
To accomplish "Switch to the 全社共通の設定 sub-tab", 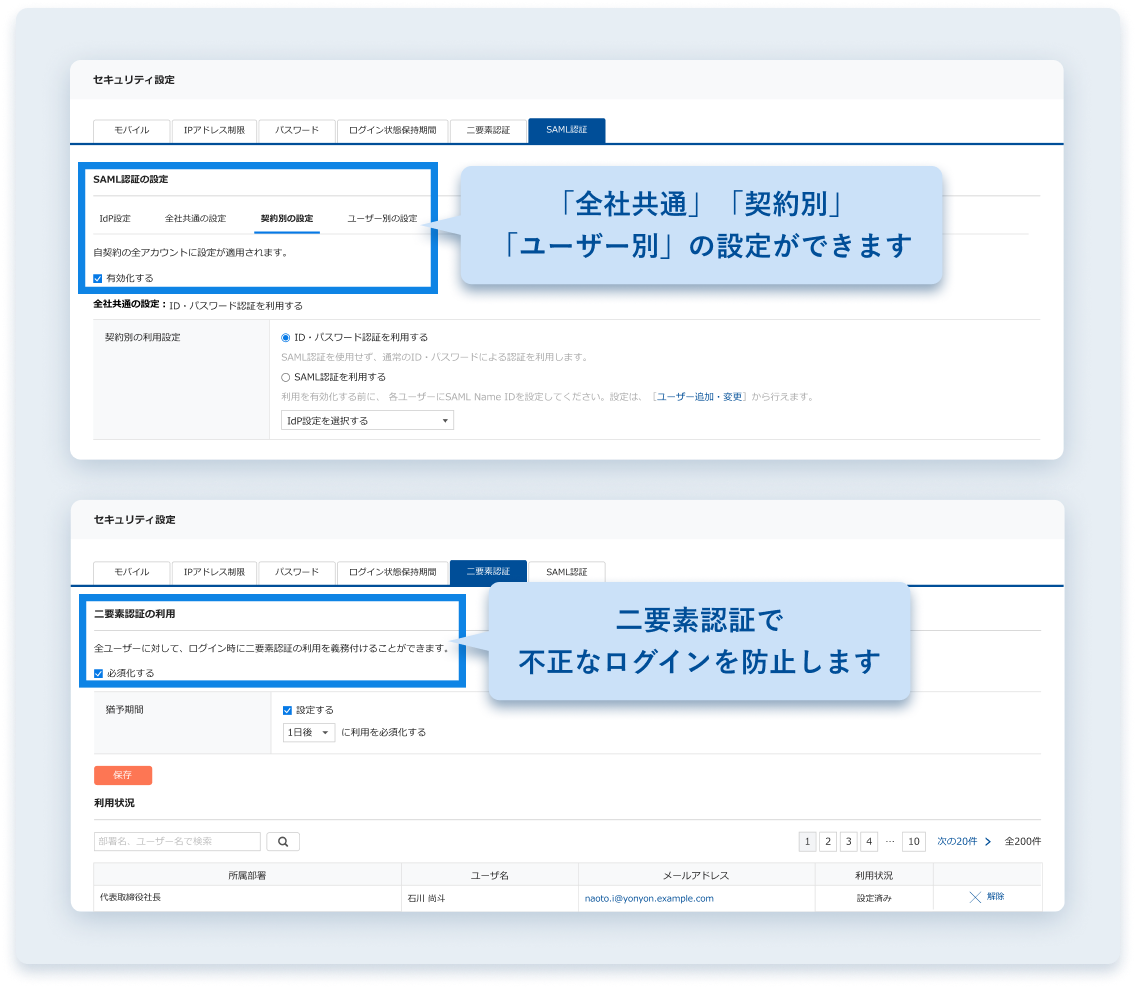I will [x=195, y=219].
